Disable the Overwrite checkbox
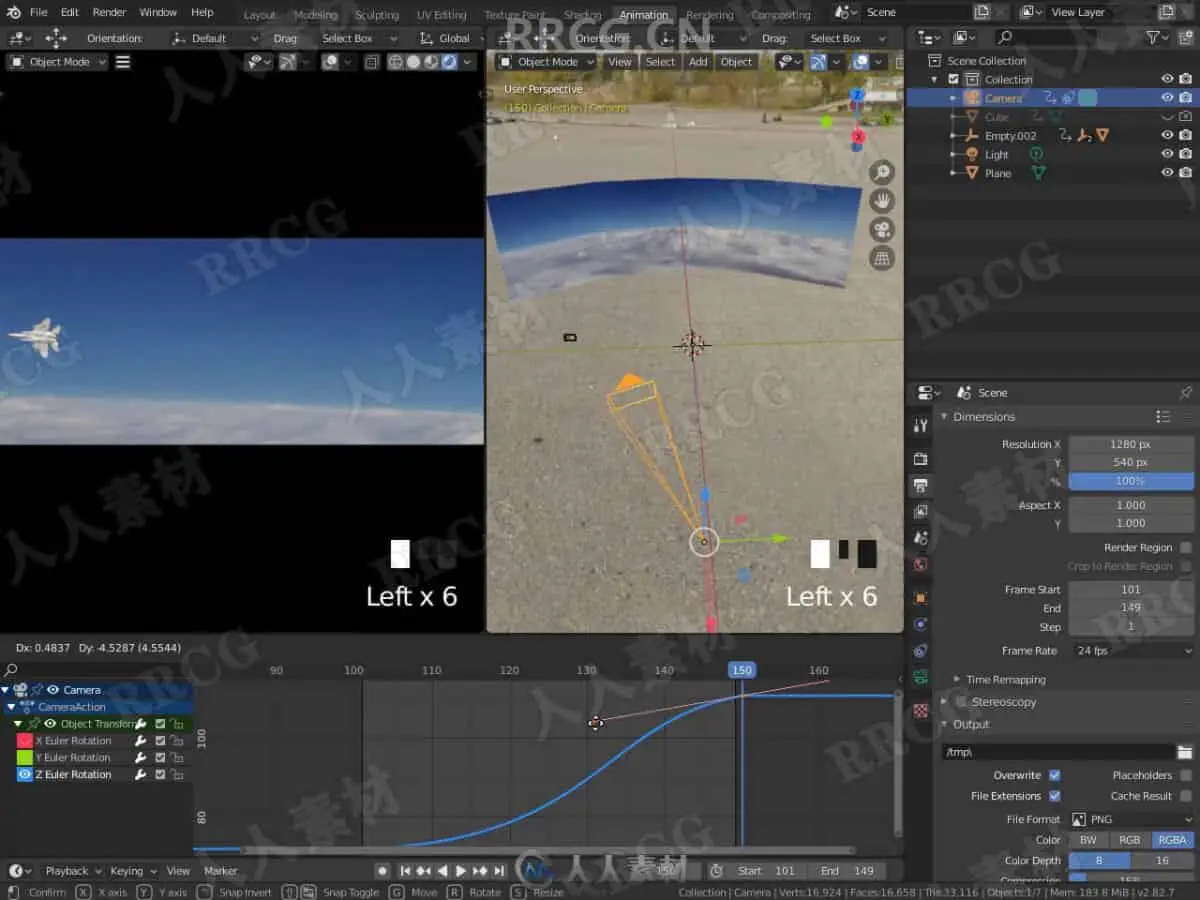1200x900 pixels. point(1054,775)
